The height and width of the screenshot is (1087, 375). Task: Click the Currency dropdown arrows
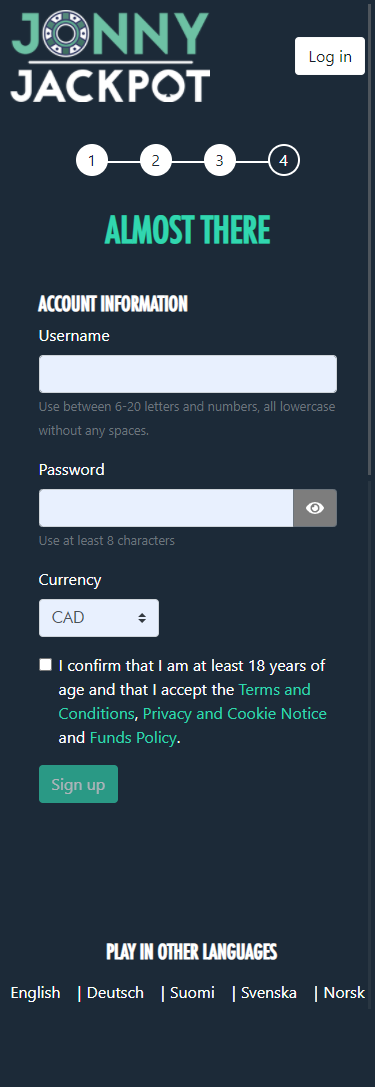[141, 618]
